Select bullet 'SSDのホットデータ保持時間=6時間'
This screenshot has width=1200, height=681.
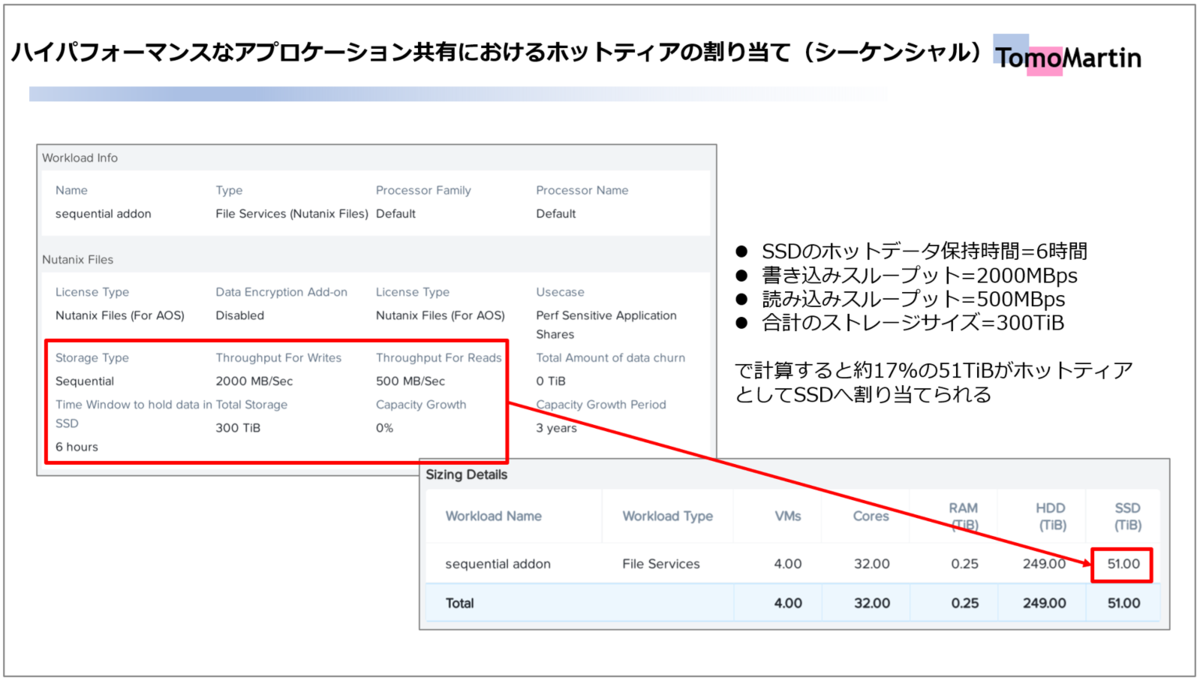pyautogui.click(x=910, y=252)
